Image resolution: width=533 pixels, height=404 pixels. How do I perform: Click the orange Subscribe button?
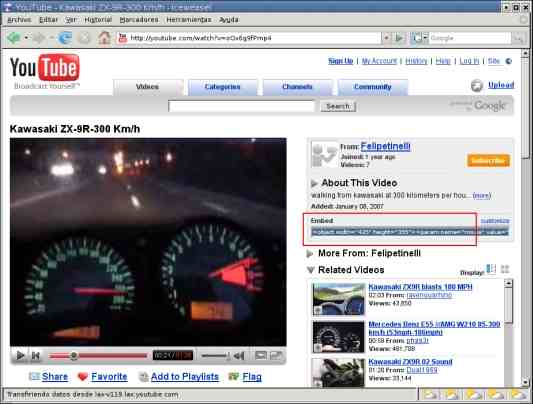[x=488, y=161]
